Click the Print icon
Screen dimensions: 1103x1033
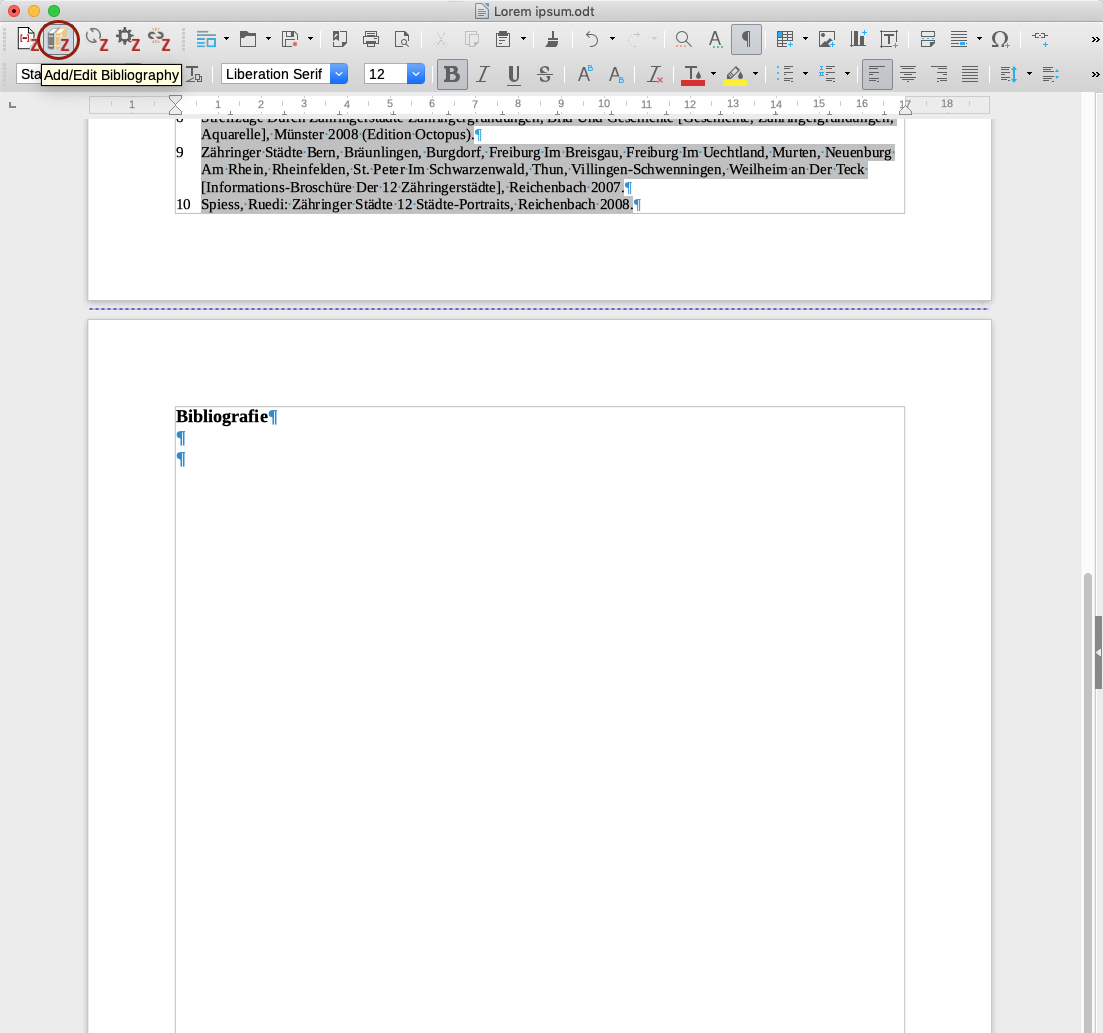point(371,39)
